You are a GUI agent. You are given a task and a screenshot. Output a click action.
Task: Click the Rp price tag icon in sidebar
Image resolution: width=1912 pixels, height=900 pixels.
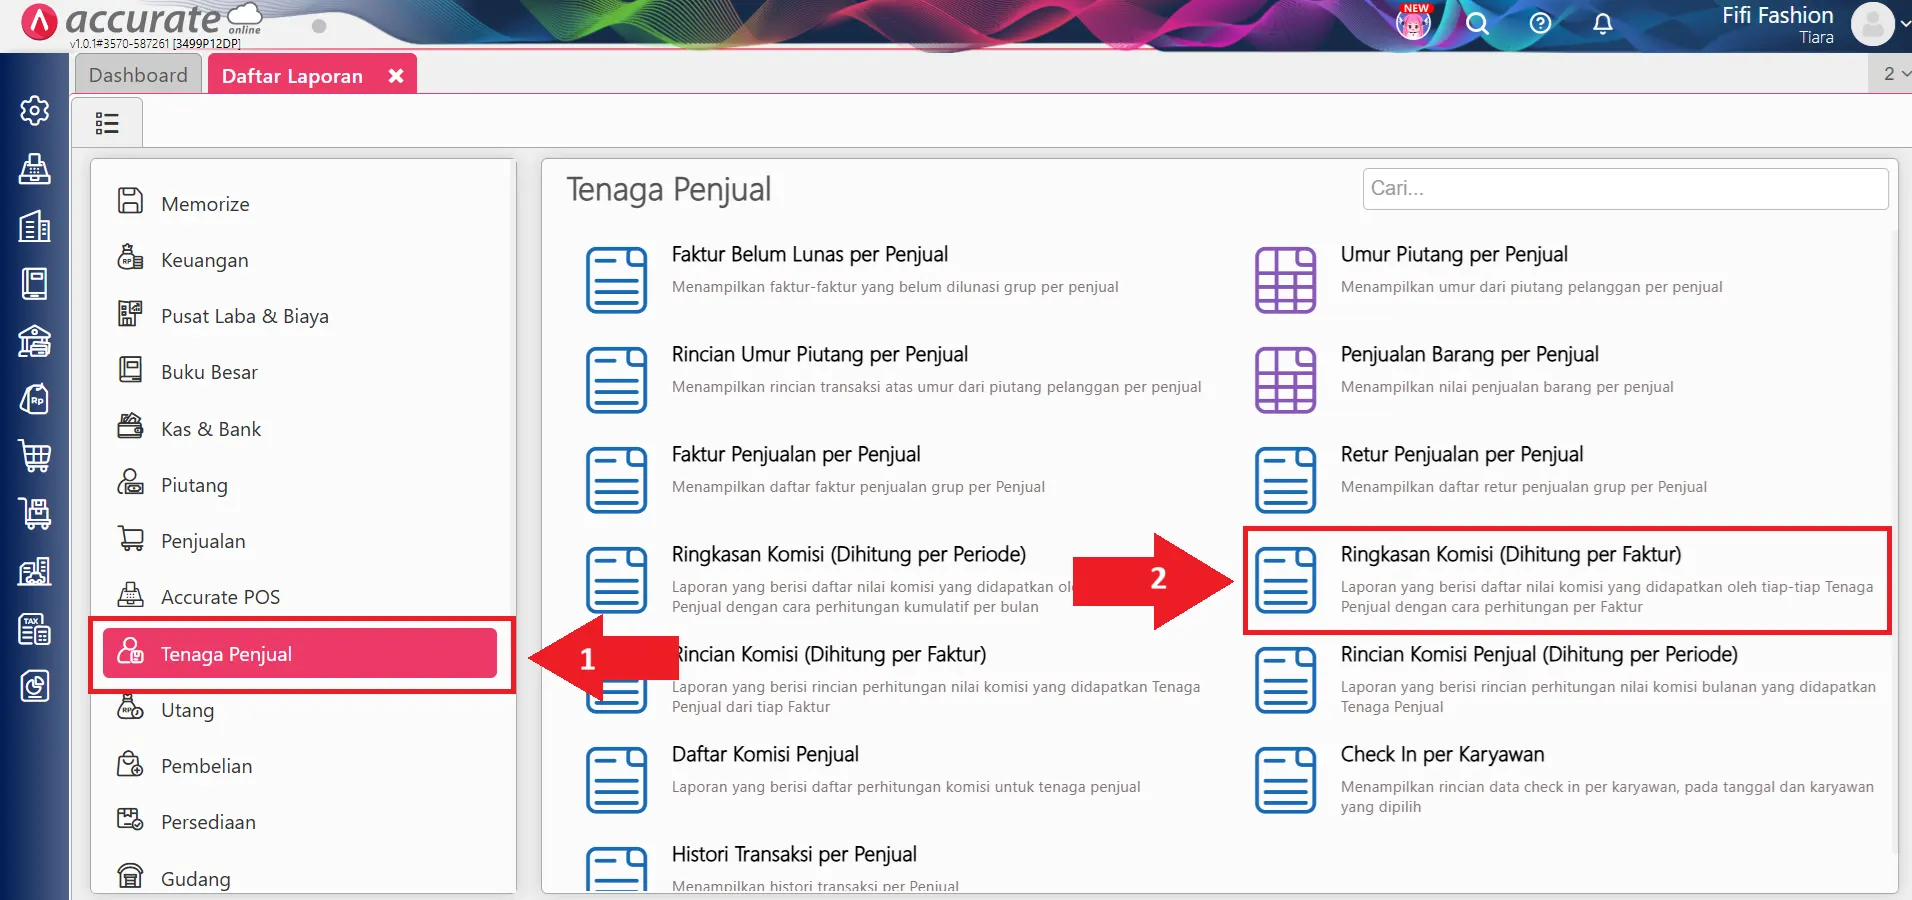[x=34, y=398]
